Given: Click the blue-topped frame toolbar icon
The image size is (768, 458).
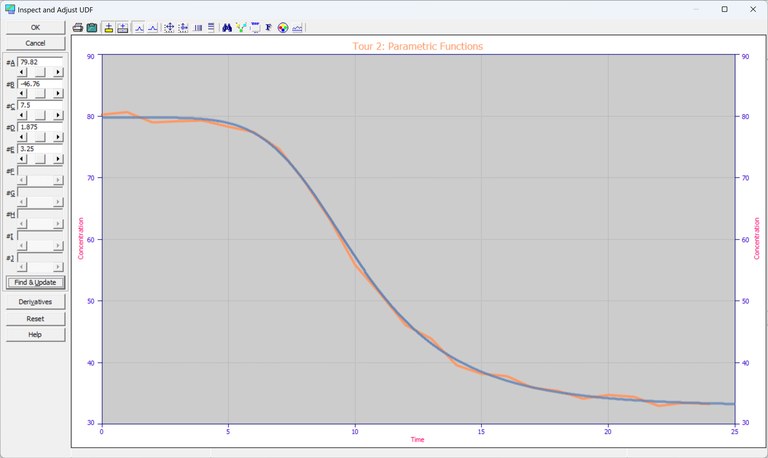Looking at the screenshot, I should (255, 28).
